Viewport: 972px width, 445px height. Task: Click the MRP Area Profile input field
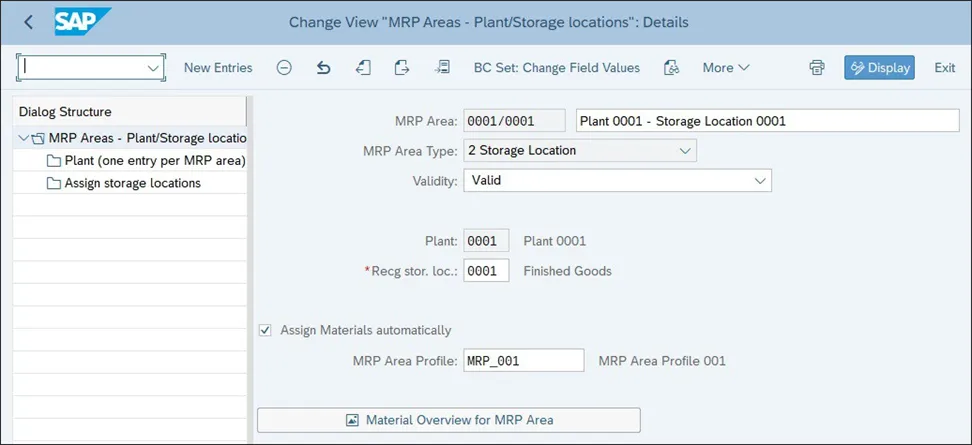coord(523,361)
